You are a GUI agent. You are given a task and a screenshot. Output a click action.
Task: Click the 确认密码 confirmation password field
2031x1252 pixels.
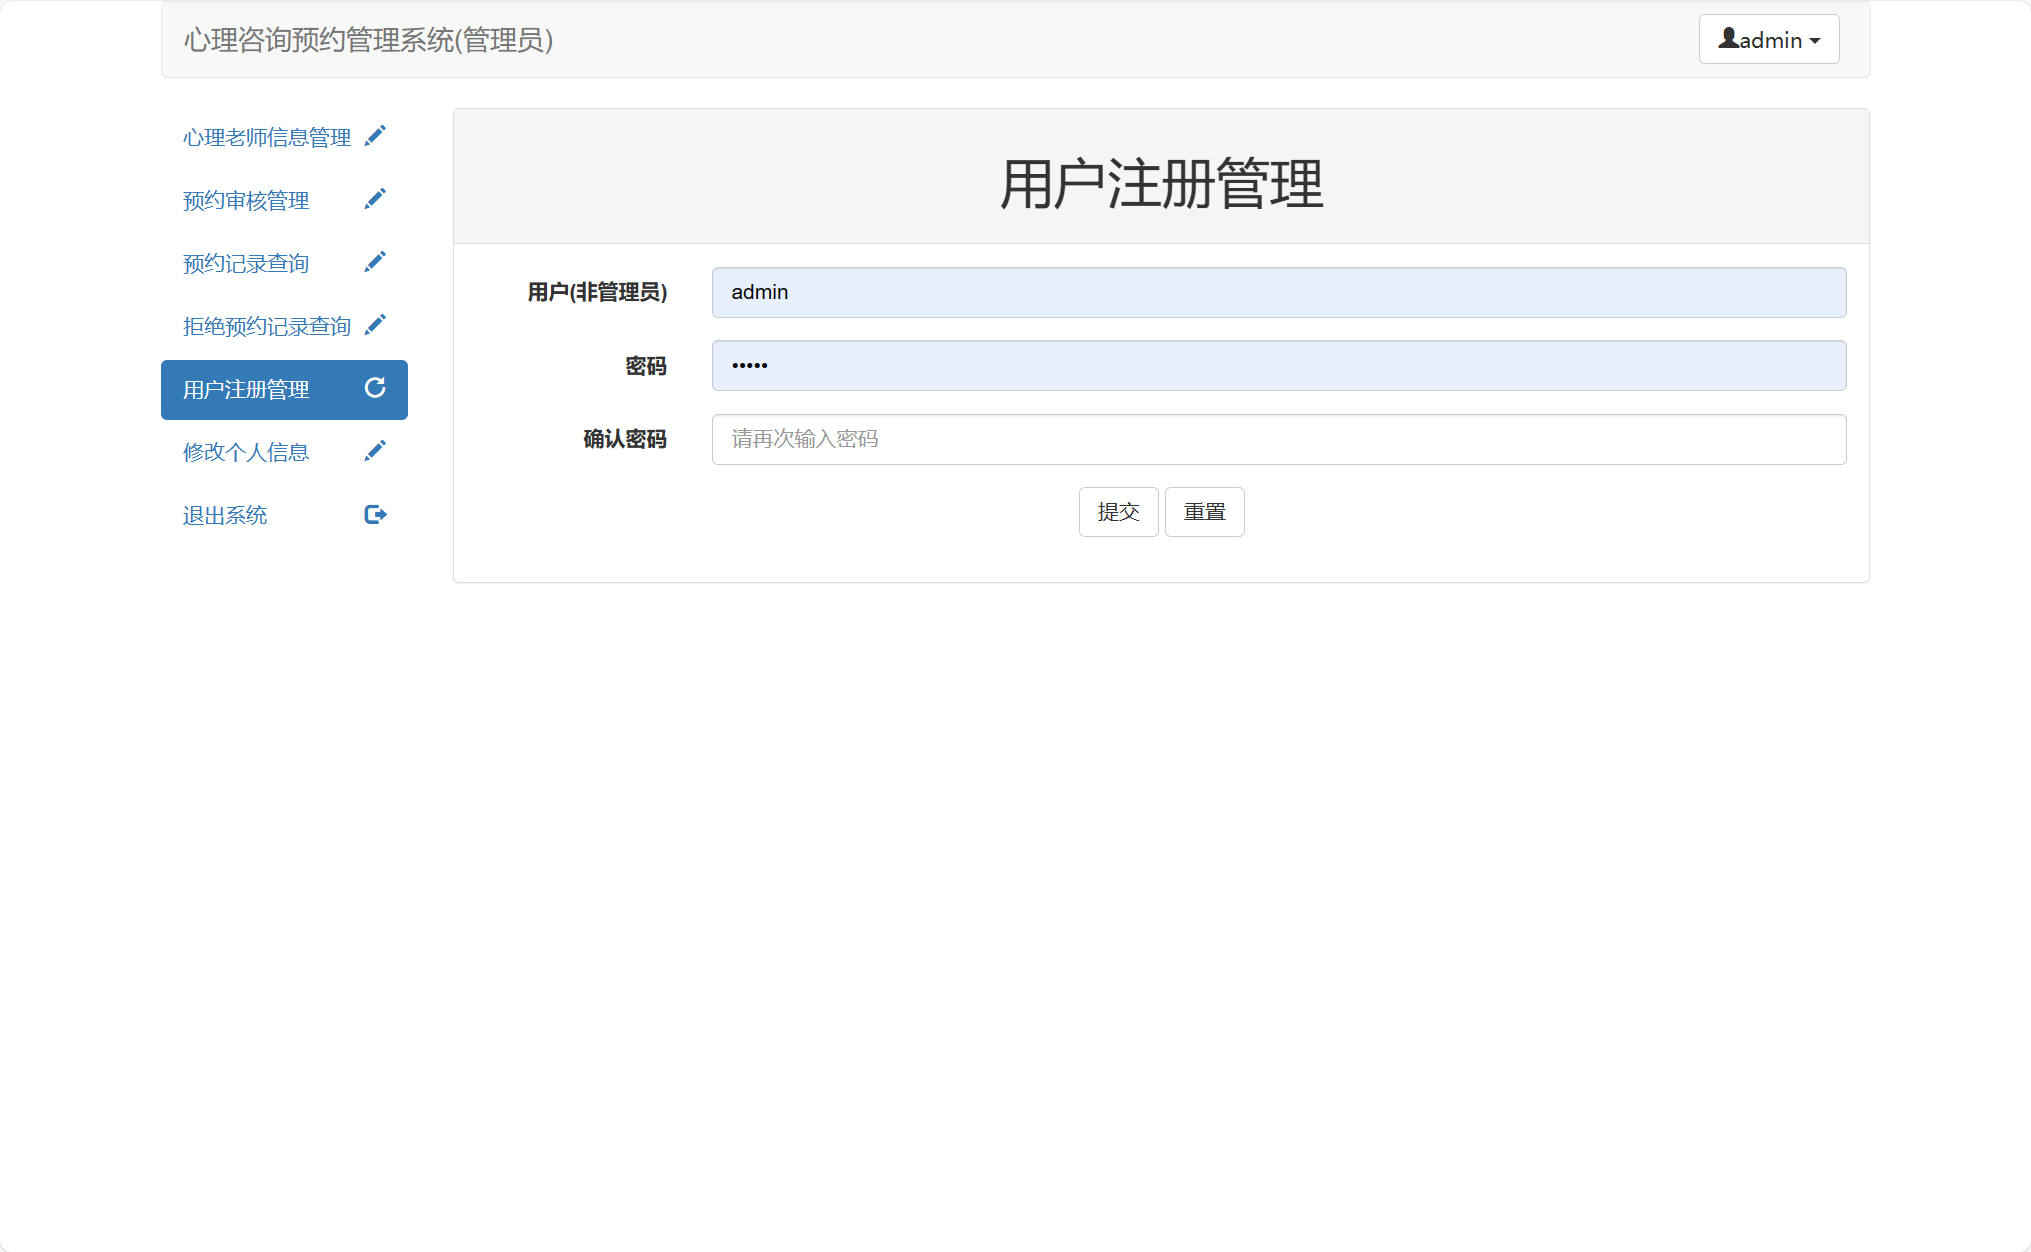coord(1278,439)
